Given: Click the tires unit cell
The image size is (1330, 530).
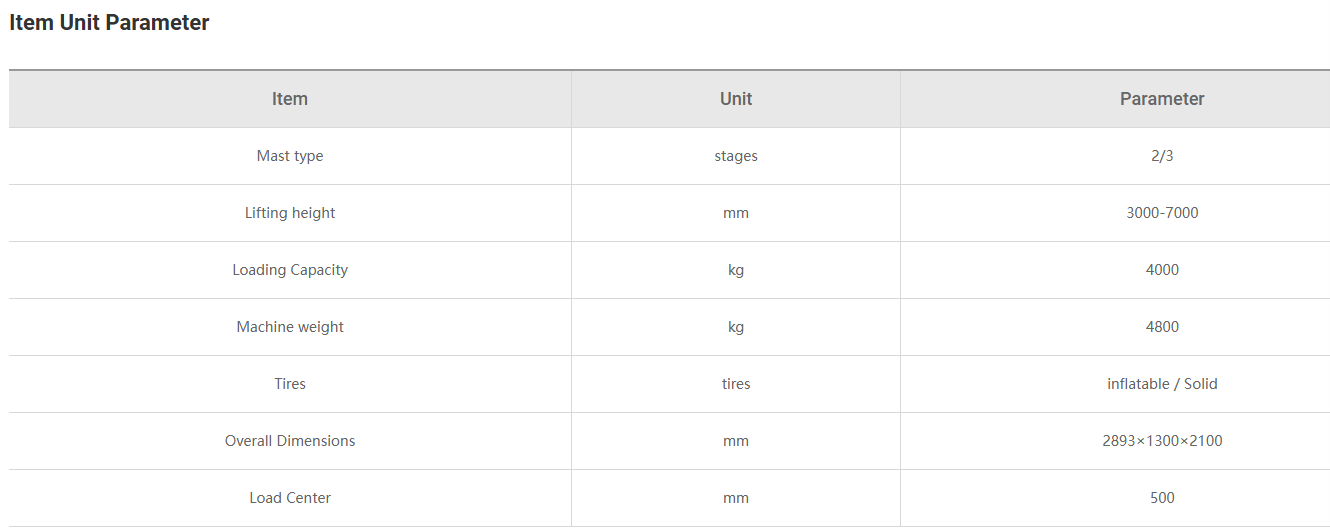Looking at the screenshot, I should (x=736, y=384).
